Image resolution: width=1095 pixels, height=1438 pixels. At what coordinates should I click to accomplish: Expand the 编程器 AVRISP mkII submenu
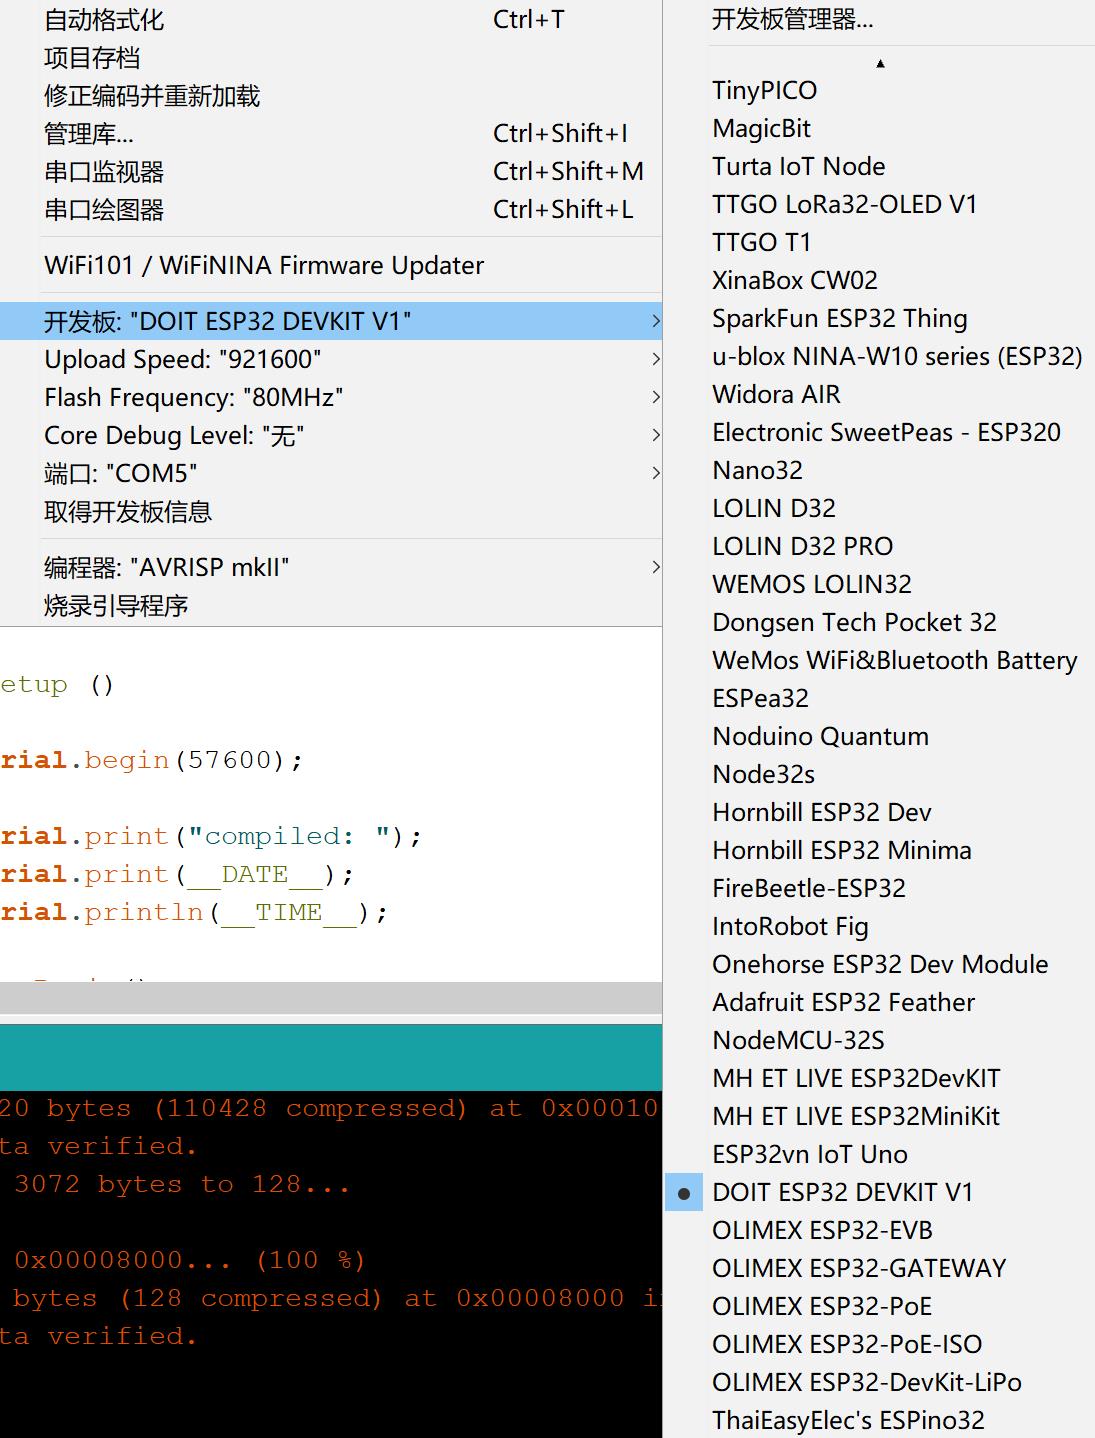(166, 567)
